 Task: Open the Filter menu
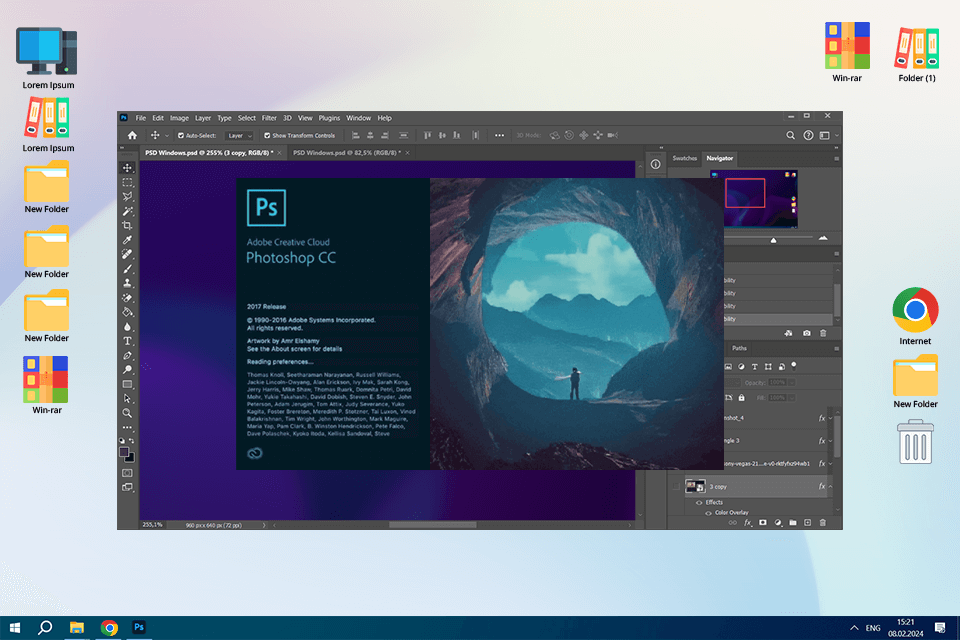[x=269, y=118]
